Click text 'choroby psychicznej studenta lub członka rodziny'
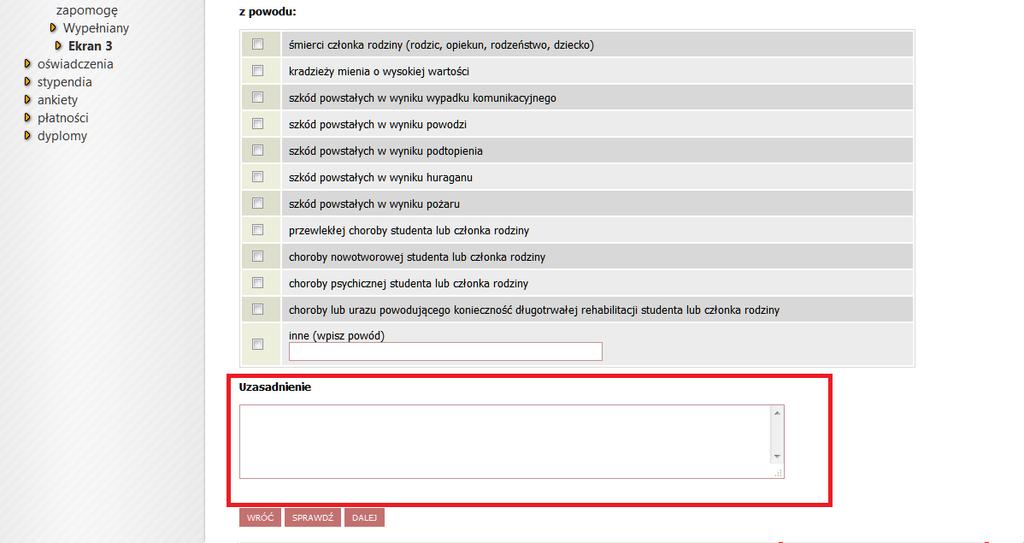Viewport: 1024px width, 543px height. 409,284
